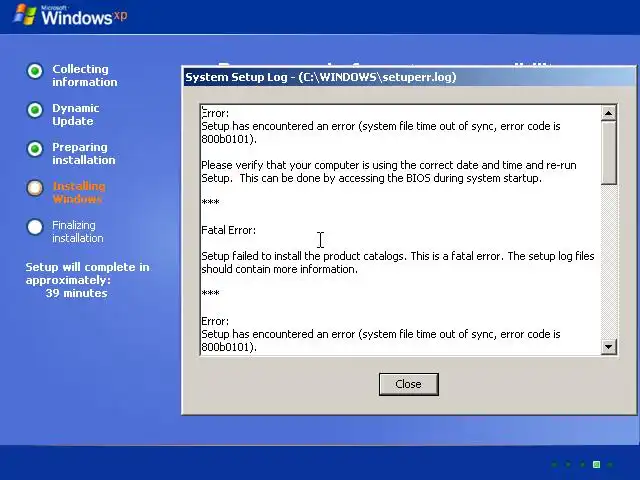Click the orange "Installing Windows" label
This screenshot has width=640, height=480.
79,193
